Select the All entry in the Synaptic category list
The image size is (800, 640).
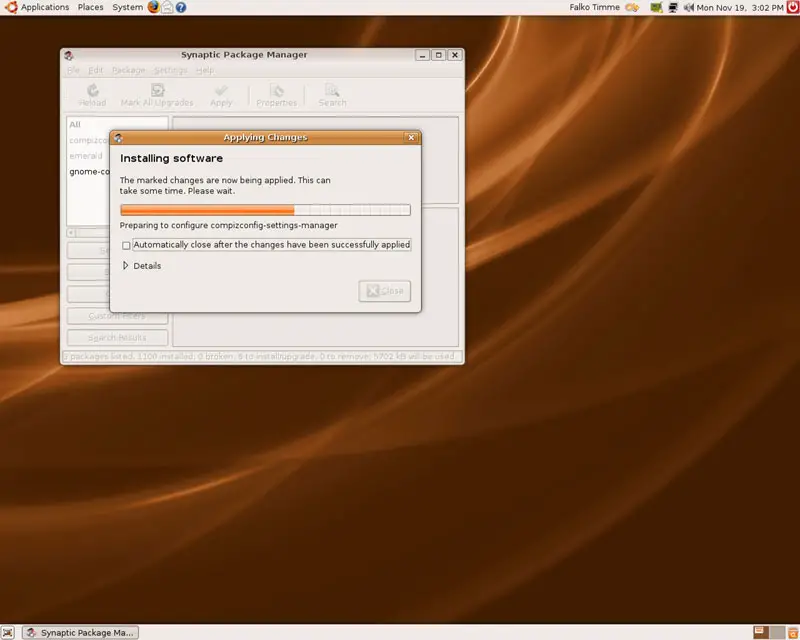(75, 125)
